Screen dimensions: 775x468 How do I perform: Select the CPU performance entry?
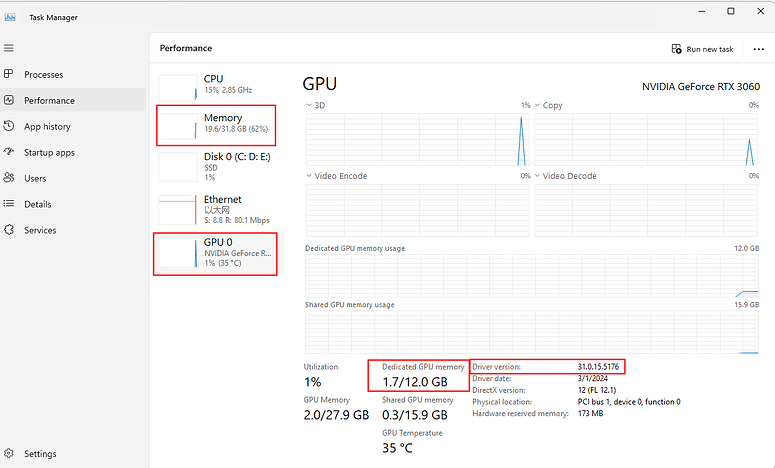215,85
